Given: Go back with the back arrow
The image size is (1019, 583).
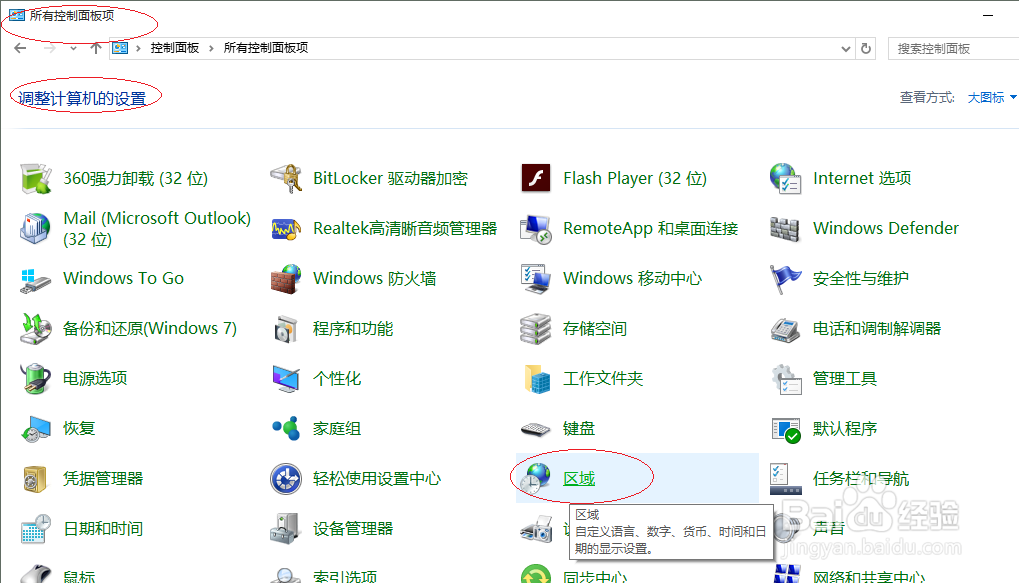Looking at the screenshot, I should coord(20,48).
